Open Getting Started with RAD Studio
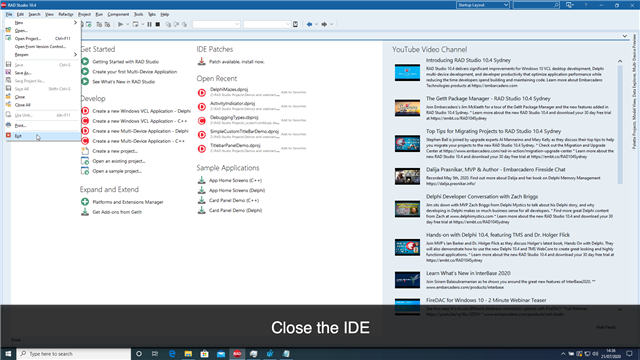The width and height of the screenshot is (640, 360). (x=125, y=62)
